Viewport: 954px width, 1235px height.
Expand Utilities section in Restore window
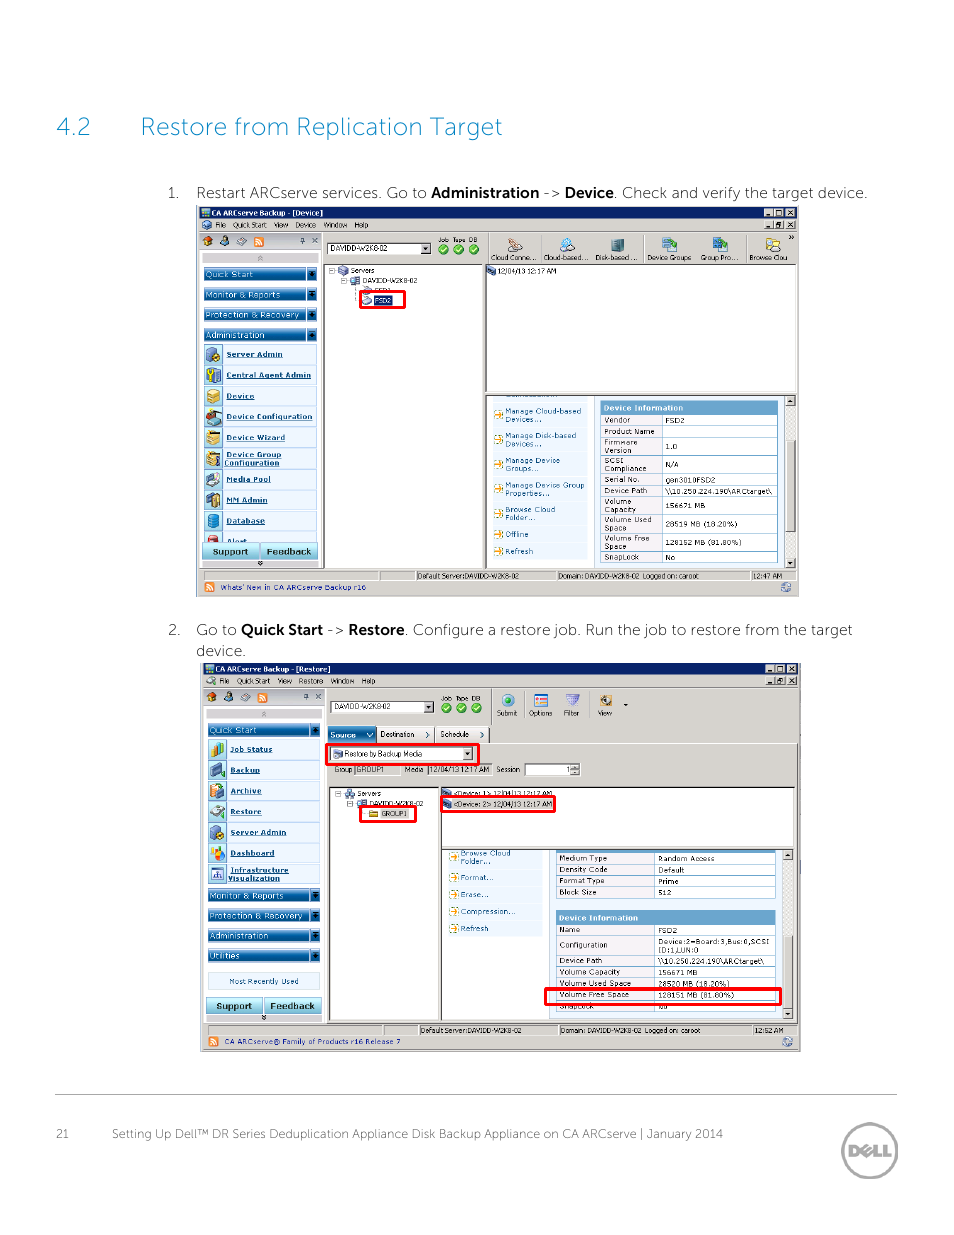(x=315, y=956)
